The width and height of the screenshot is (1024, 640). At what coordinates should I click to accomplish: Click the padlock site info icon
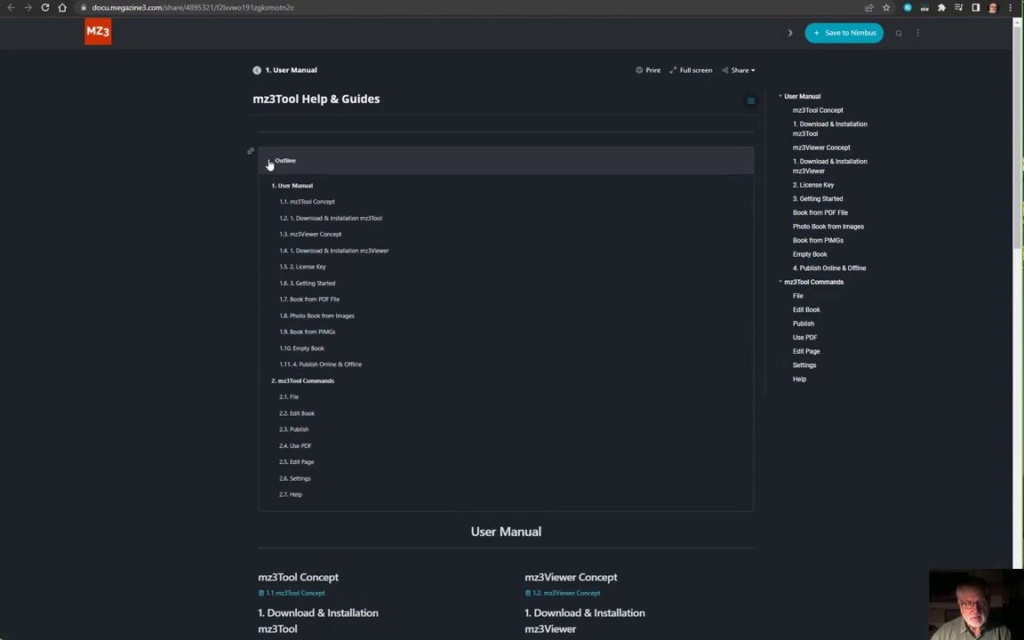83,8
